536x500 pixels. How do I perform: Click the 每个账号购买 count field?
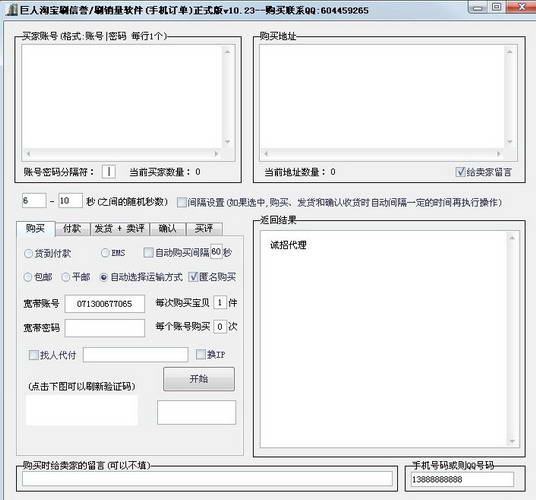click(x=220, y=327)
